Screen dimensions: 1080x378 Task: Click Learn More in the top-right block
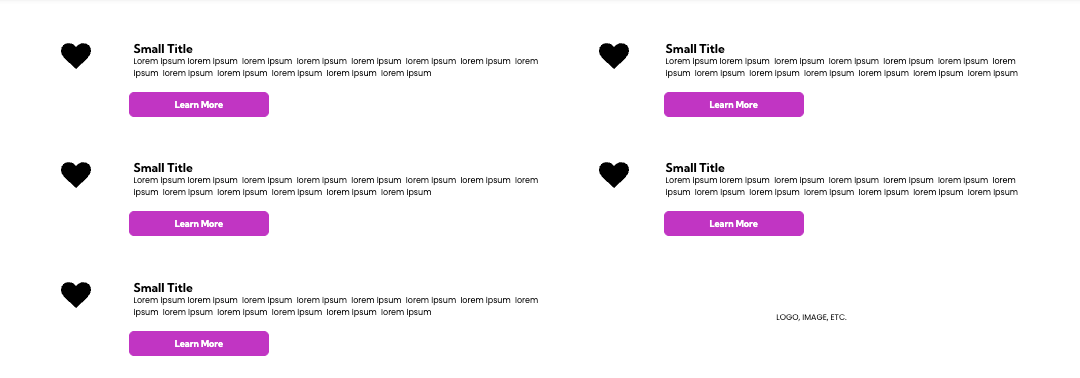point(734,105)
